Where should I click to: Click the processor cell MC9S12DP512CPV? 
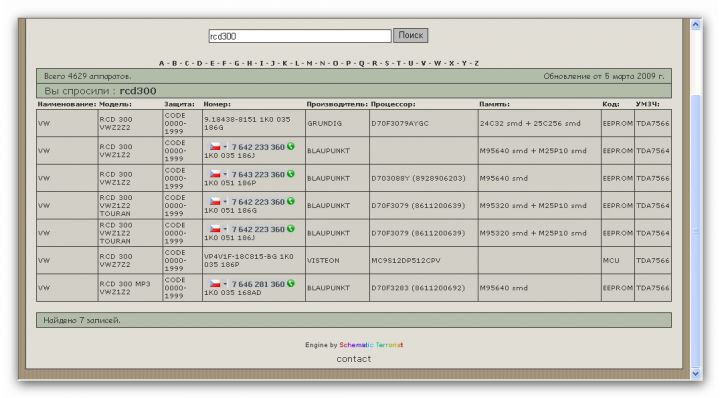pyautogui.click(x=423, y=260)
